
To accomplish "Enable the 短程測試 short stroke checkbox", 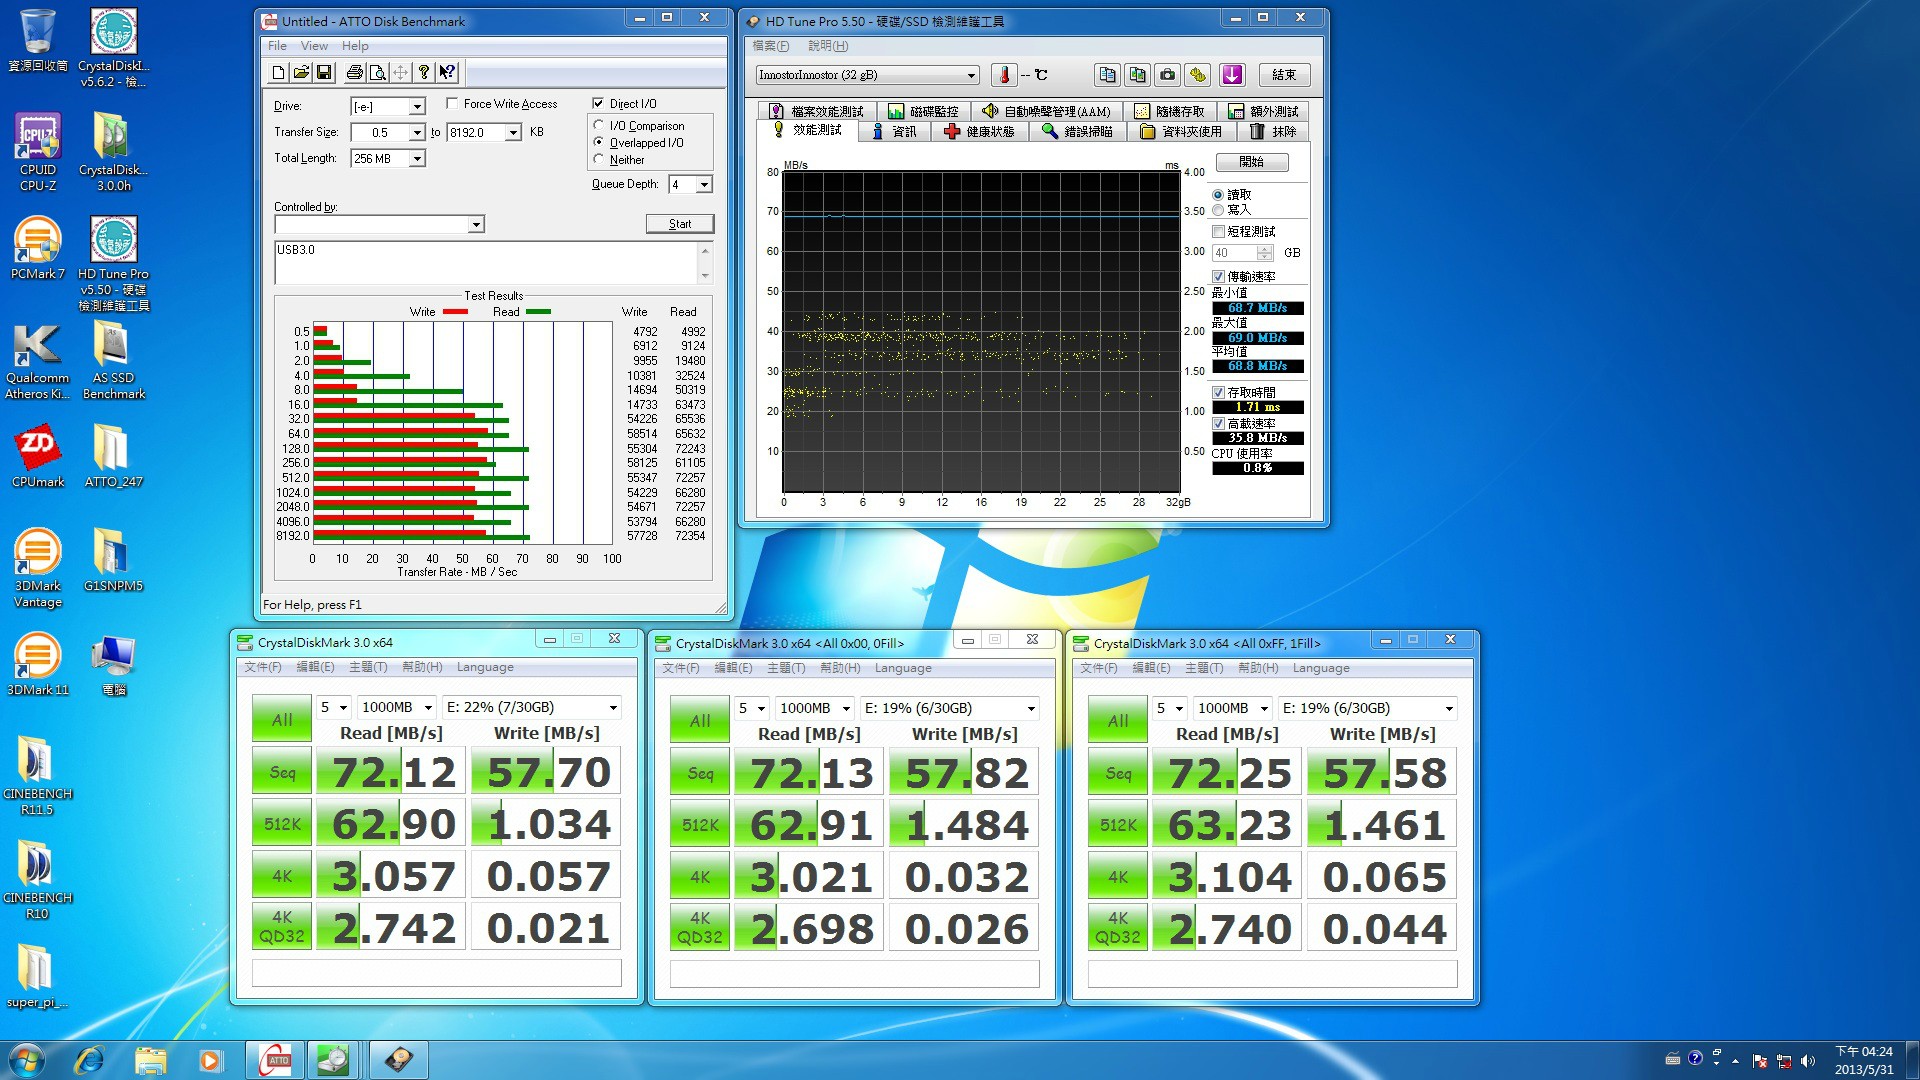I will 1218,231.
